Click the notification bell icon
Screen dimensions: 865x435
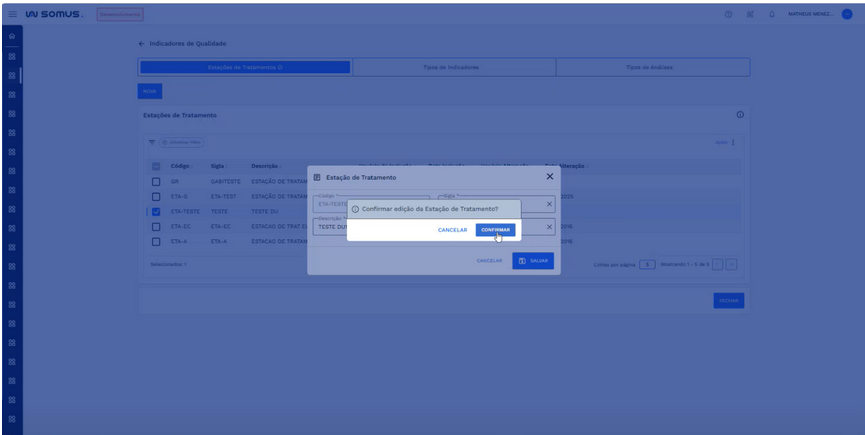tap(772, 14)
